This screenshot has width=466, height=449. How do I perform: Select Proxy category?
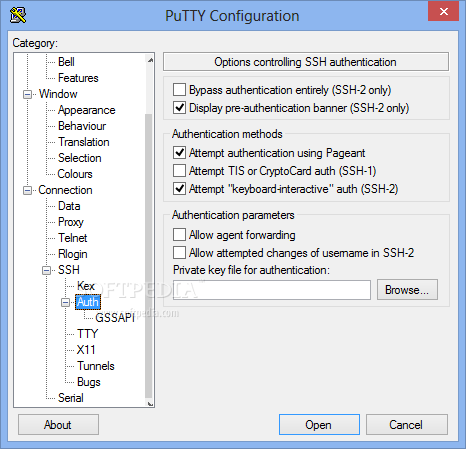coord(71,222)
